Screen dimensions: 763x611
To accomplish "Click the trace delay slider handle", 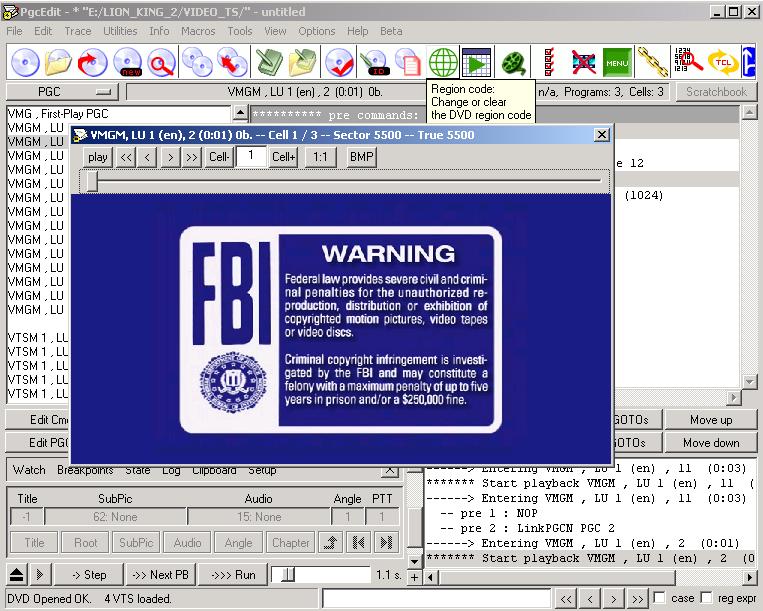I will pyautogui.click(x=288, y=575).
